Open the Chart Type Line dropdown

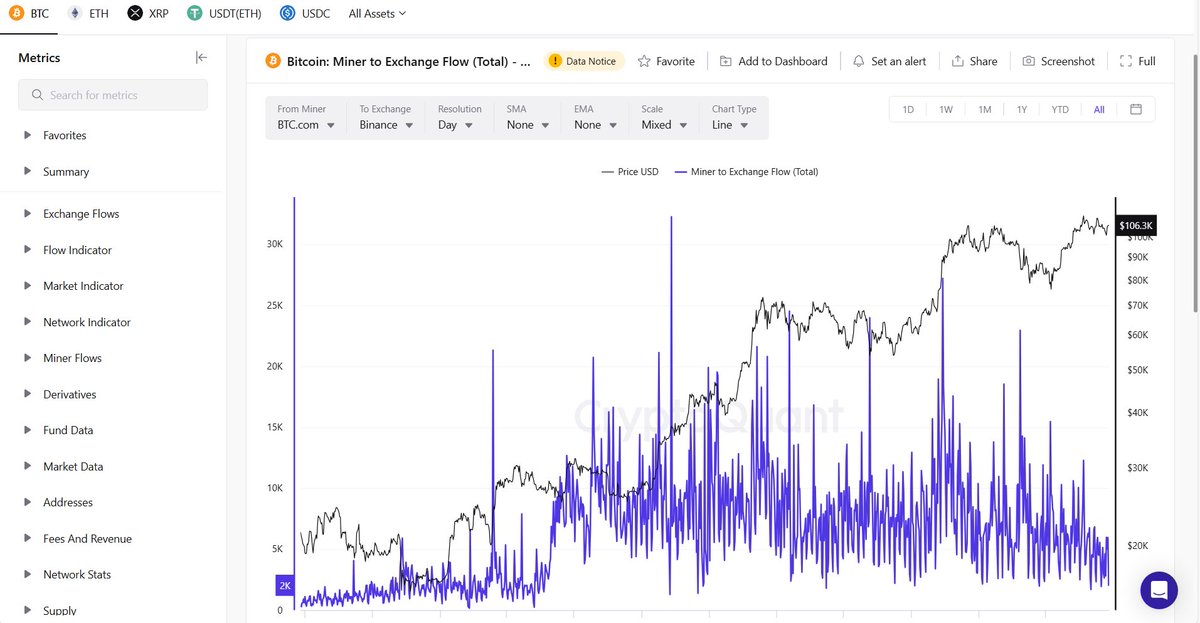pyautogui.click(x=735, y=117)
